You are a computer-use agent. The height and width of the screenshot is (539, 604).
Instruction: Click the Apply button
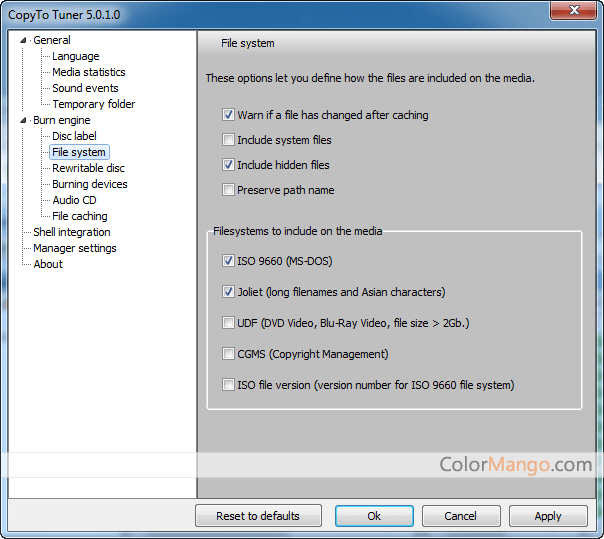pos(548,516)
